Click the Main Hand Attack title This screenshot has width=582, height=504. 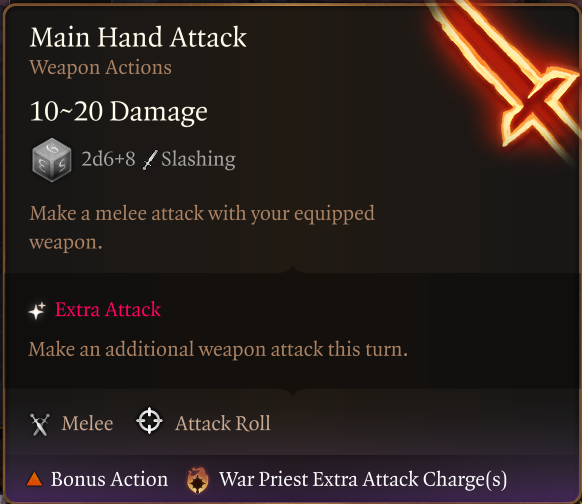pos(138,37)
